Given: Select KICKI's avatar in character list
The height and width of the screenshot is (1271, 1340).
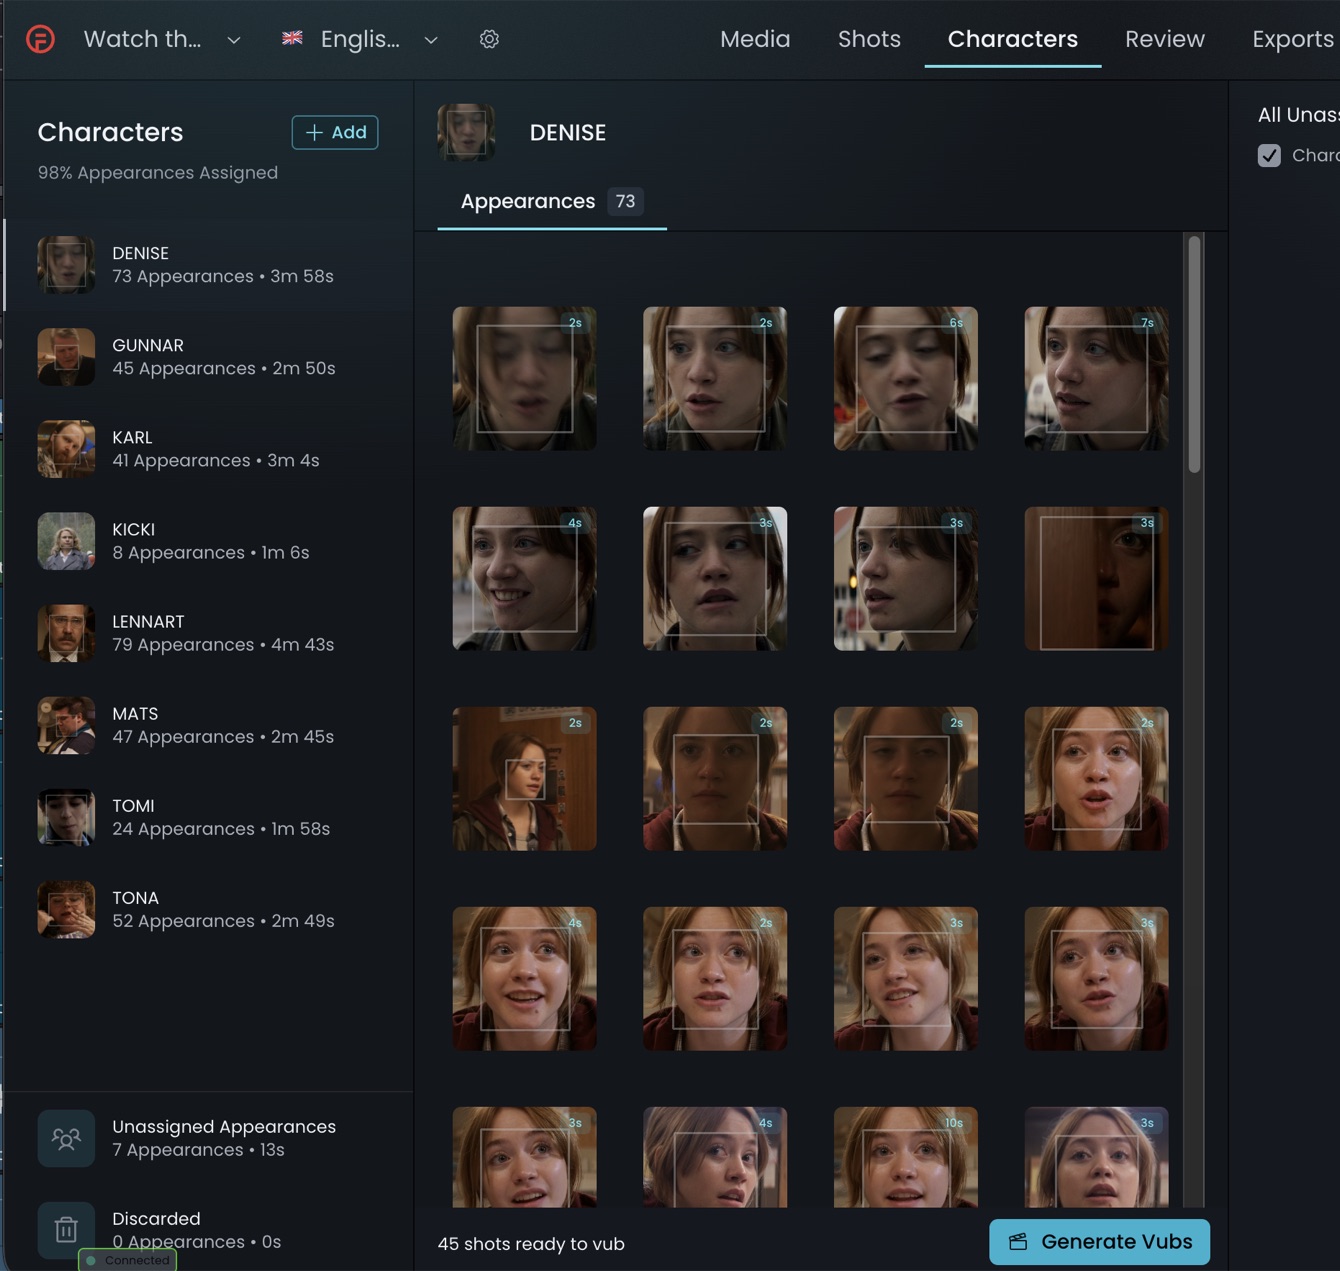Looking at the screenshot, I should pyautogui.click(x=66, y=541).
